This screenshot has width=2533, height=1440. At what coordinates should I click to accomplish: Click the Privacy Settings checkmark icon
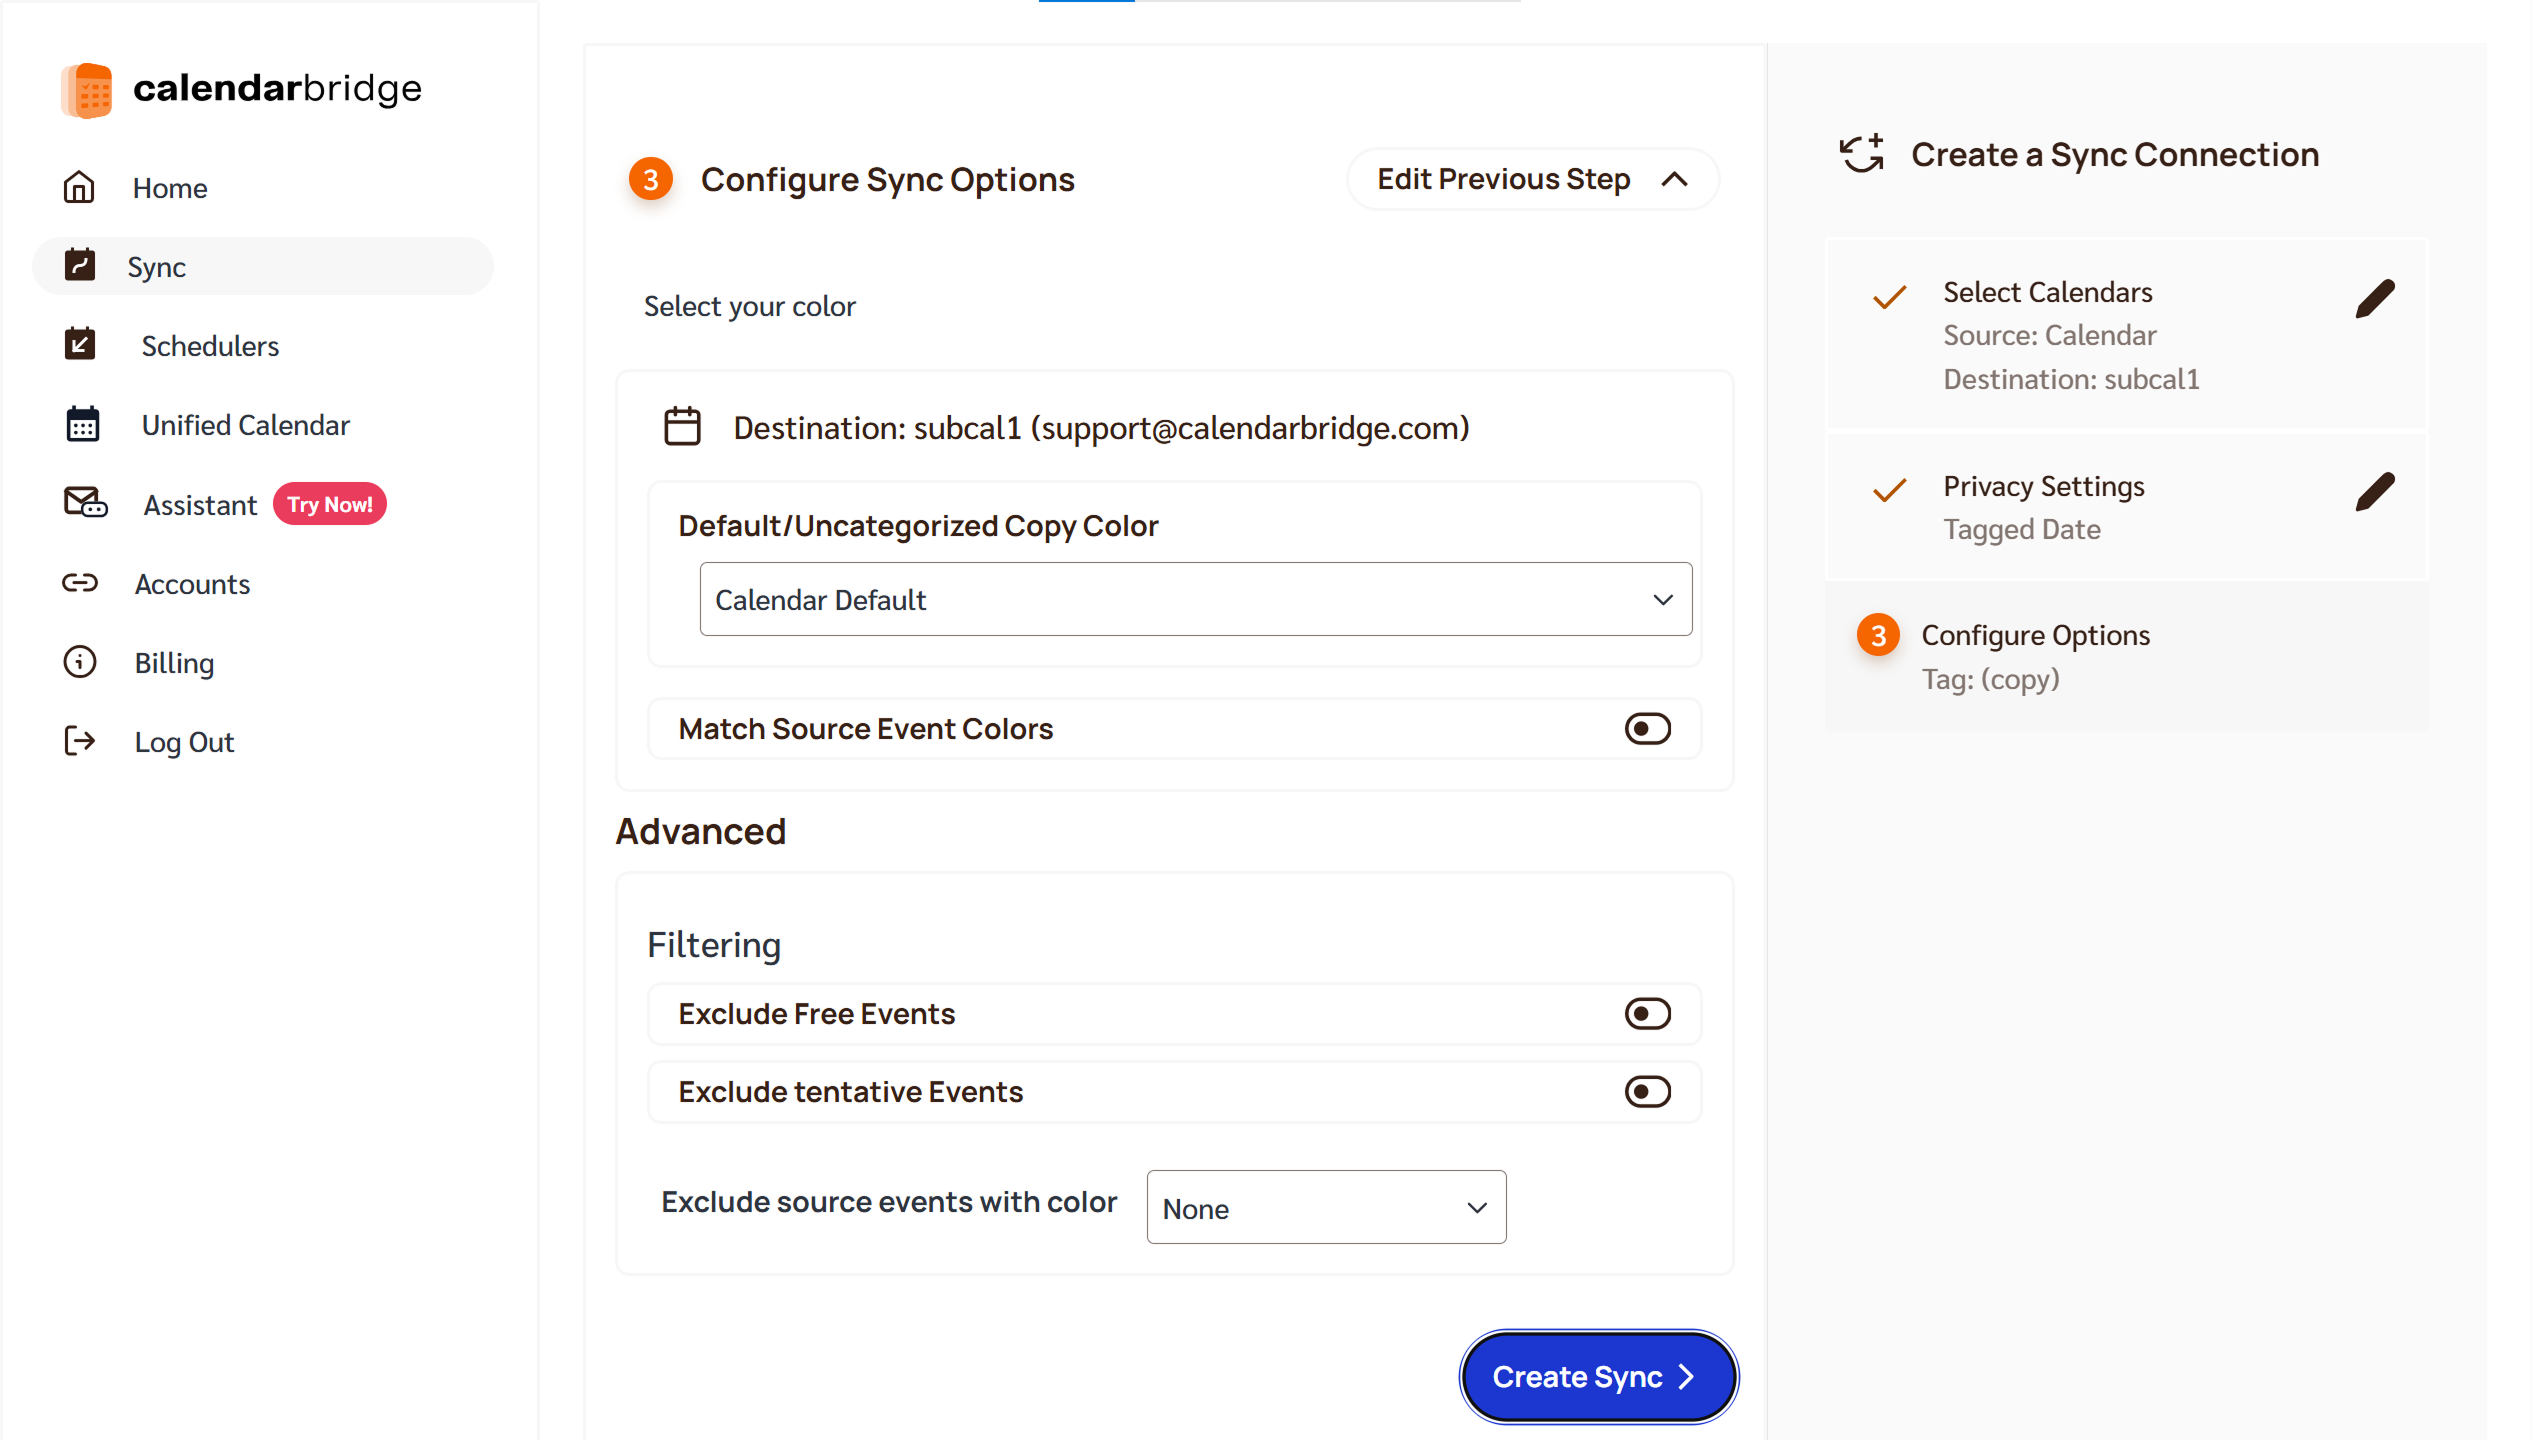click(1890, 490)
